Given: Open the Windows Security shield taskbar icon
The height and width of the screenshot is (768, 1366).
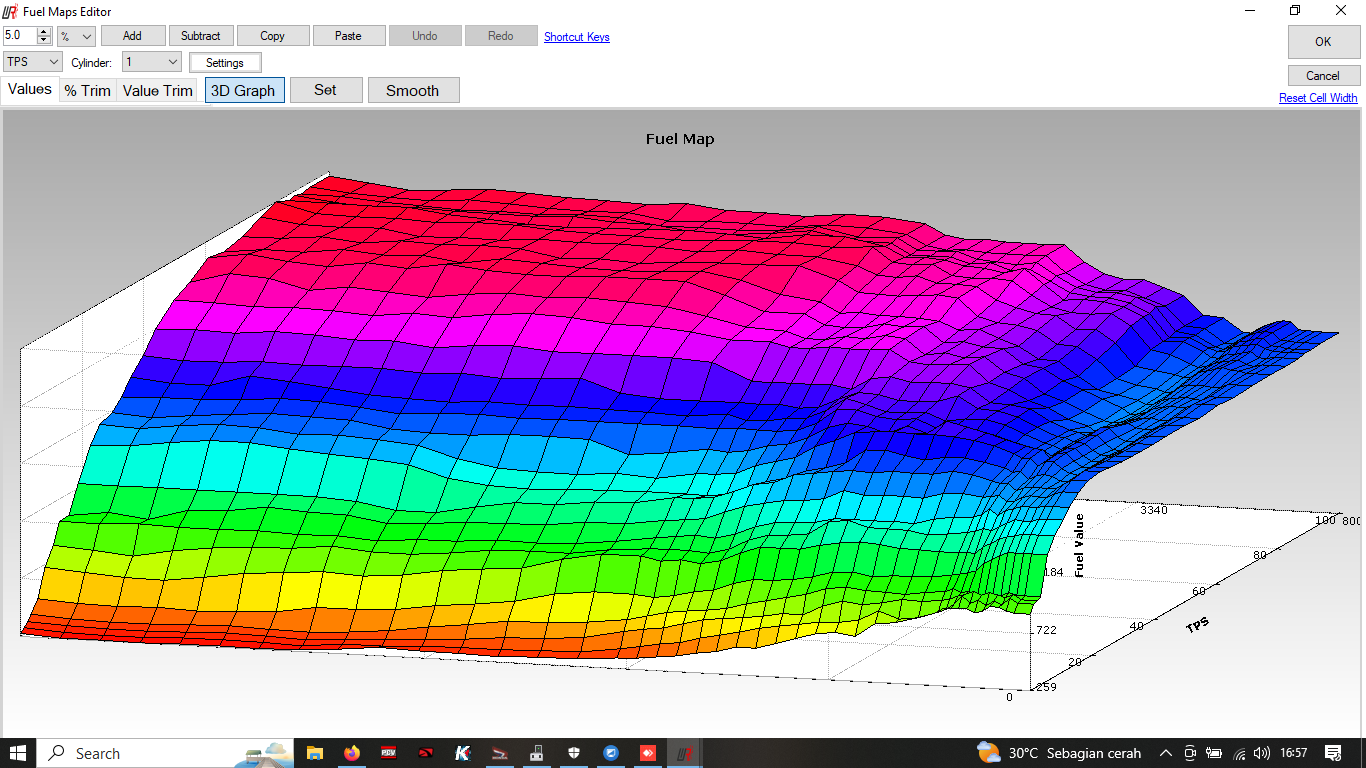Looking at the screenshot, I should pyautogui.click(x=574, y=753).
